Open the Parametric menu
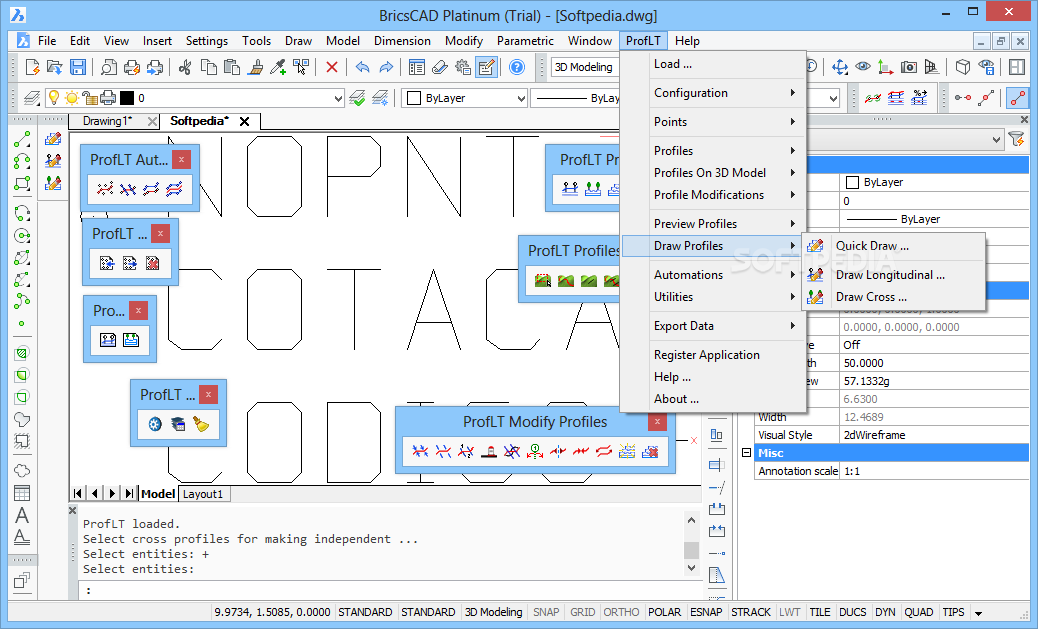 tap(525, 40)
